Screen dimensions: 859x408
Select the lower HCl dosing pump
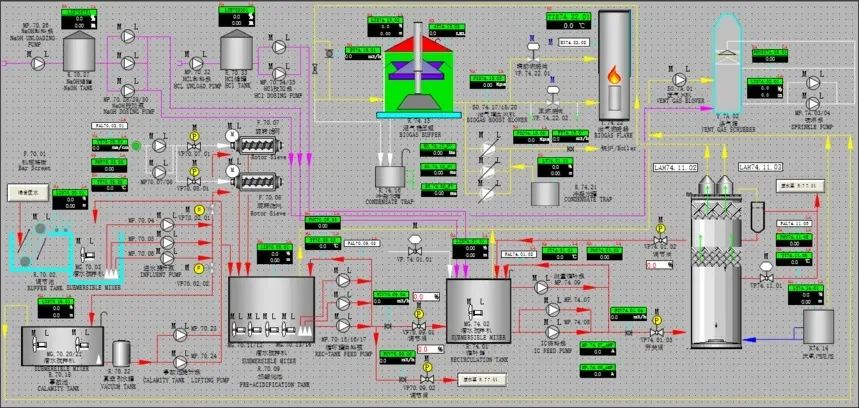coord(279,73)
